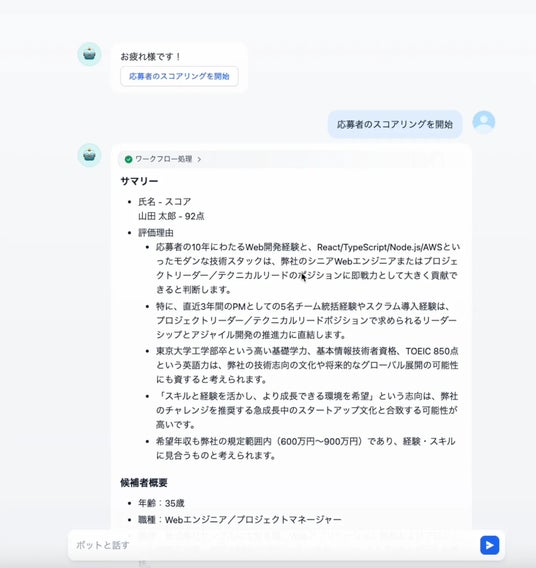Click the 年齢：35歳 list item

point(161,503)
